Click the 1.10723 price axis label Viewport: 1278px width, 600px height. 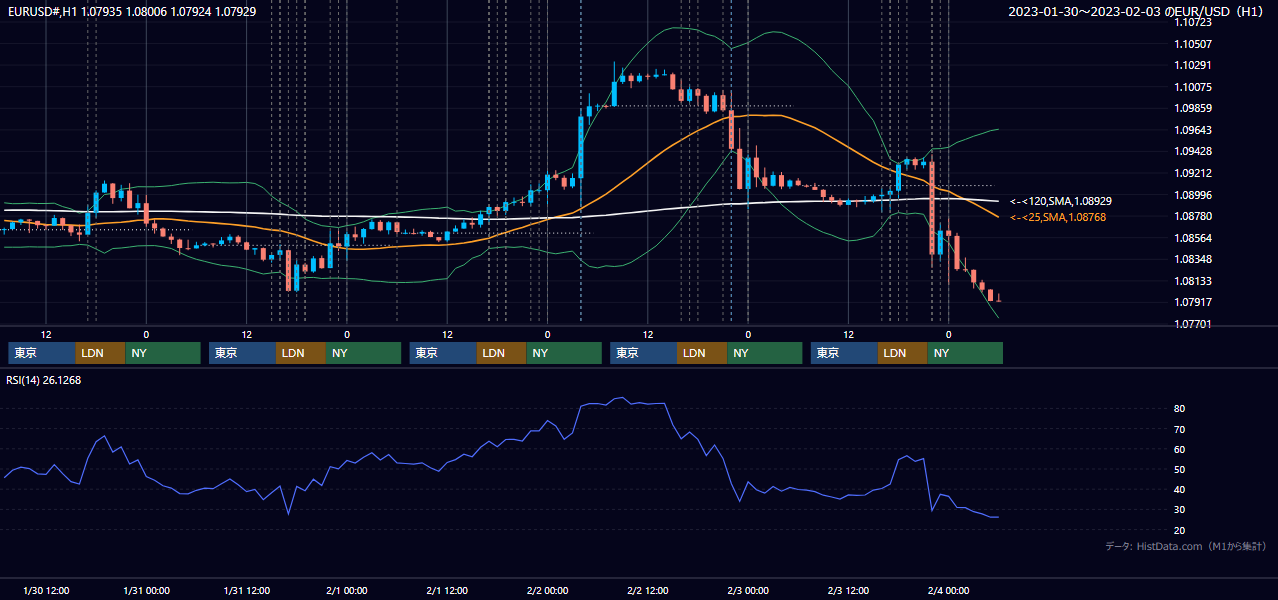tap(1193, 22)
